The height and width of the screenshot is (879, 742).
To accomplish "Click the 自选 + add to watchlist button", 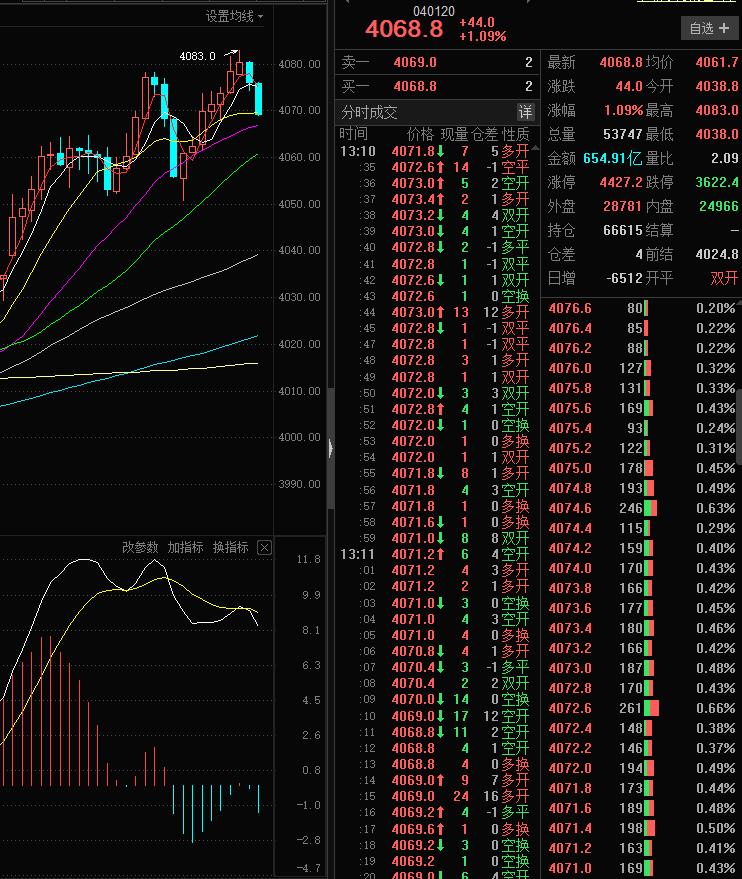I will coord(708,28).
